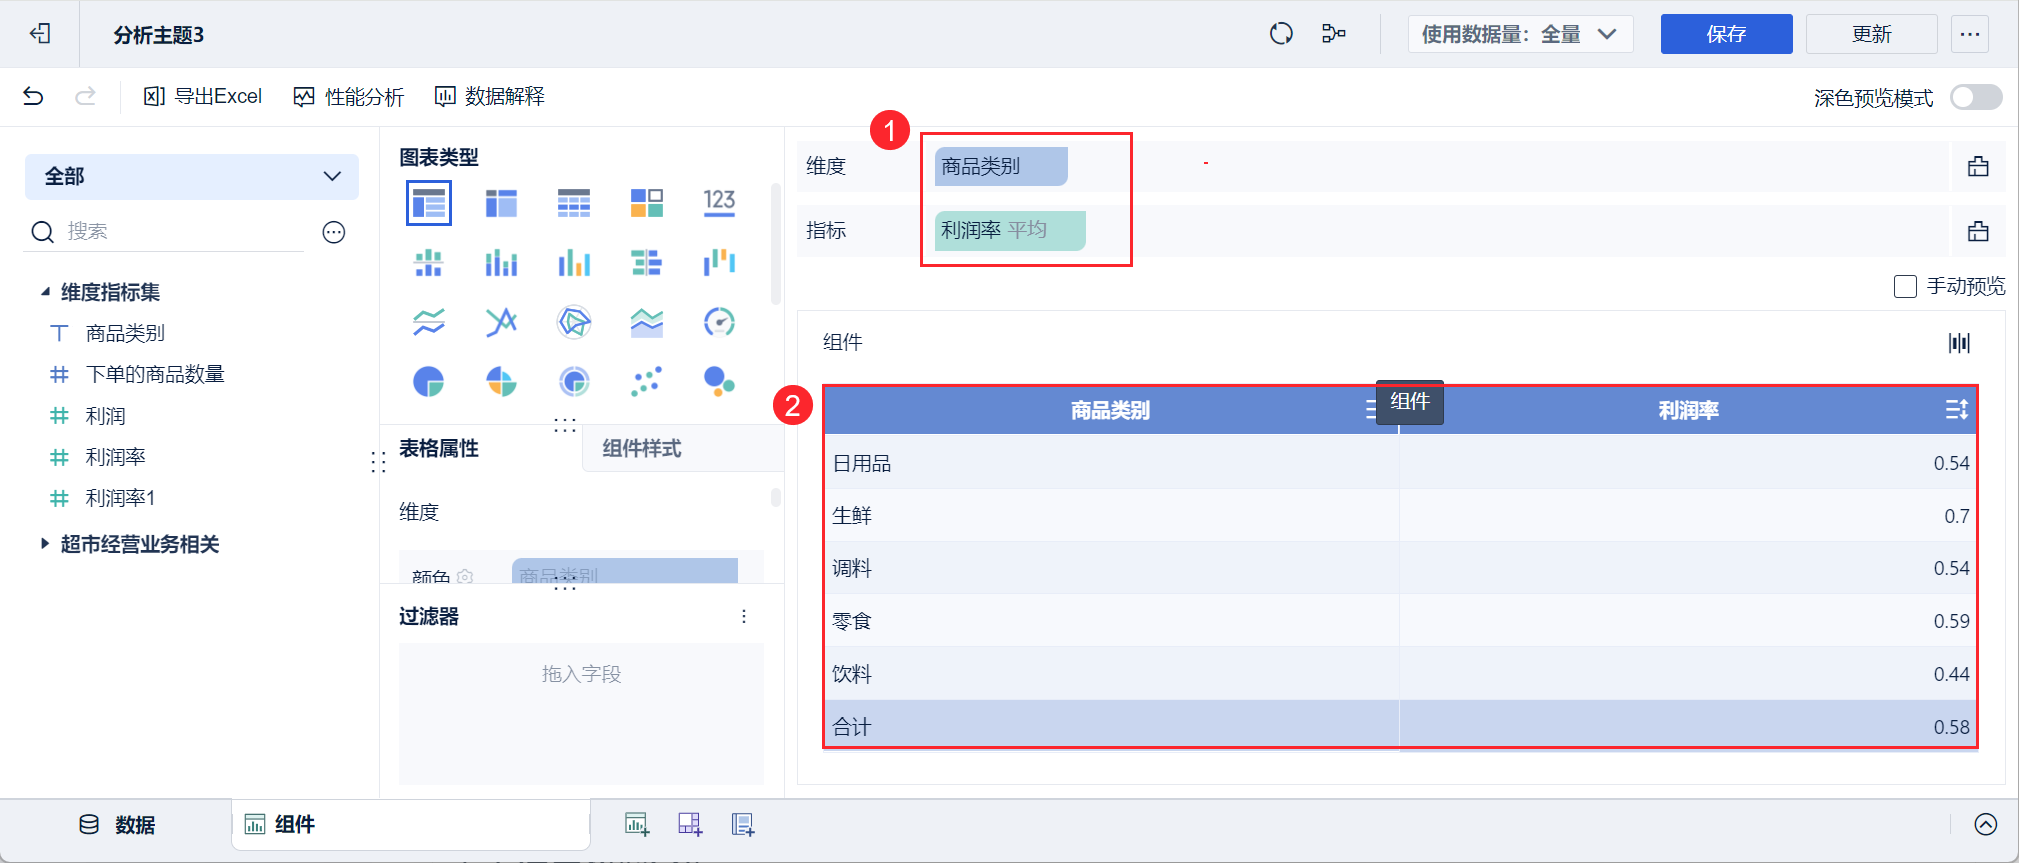Select the cross table chart type icon
The image size is (2019, 863).
click(x=501, y=203)
